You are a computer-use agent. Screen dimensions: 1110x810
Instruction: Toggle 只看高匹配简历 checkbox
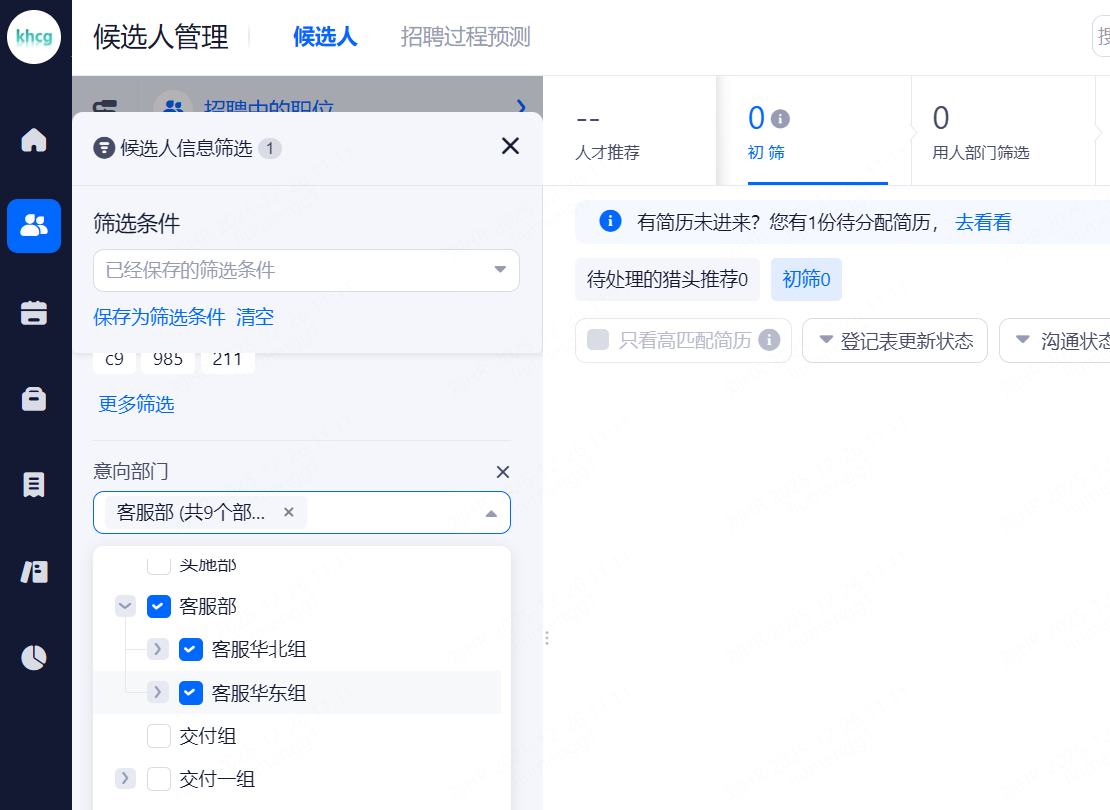(598, 340)
